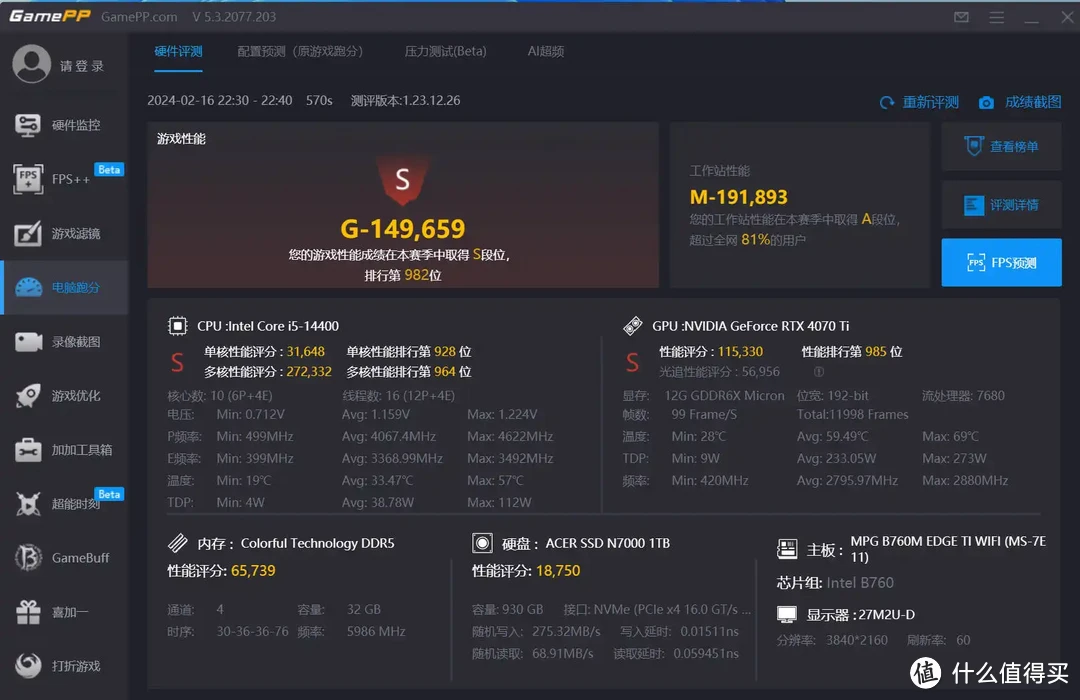Screen dimensions: 1080x700
Task: Switch to 配置预测（原游戏跑分）tab
Action: [300, 52]
